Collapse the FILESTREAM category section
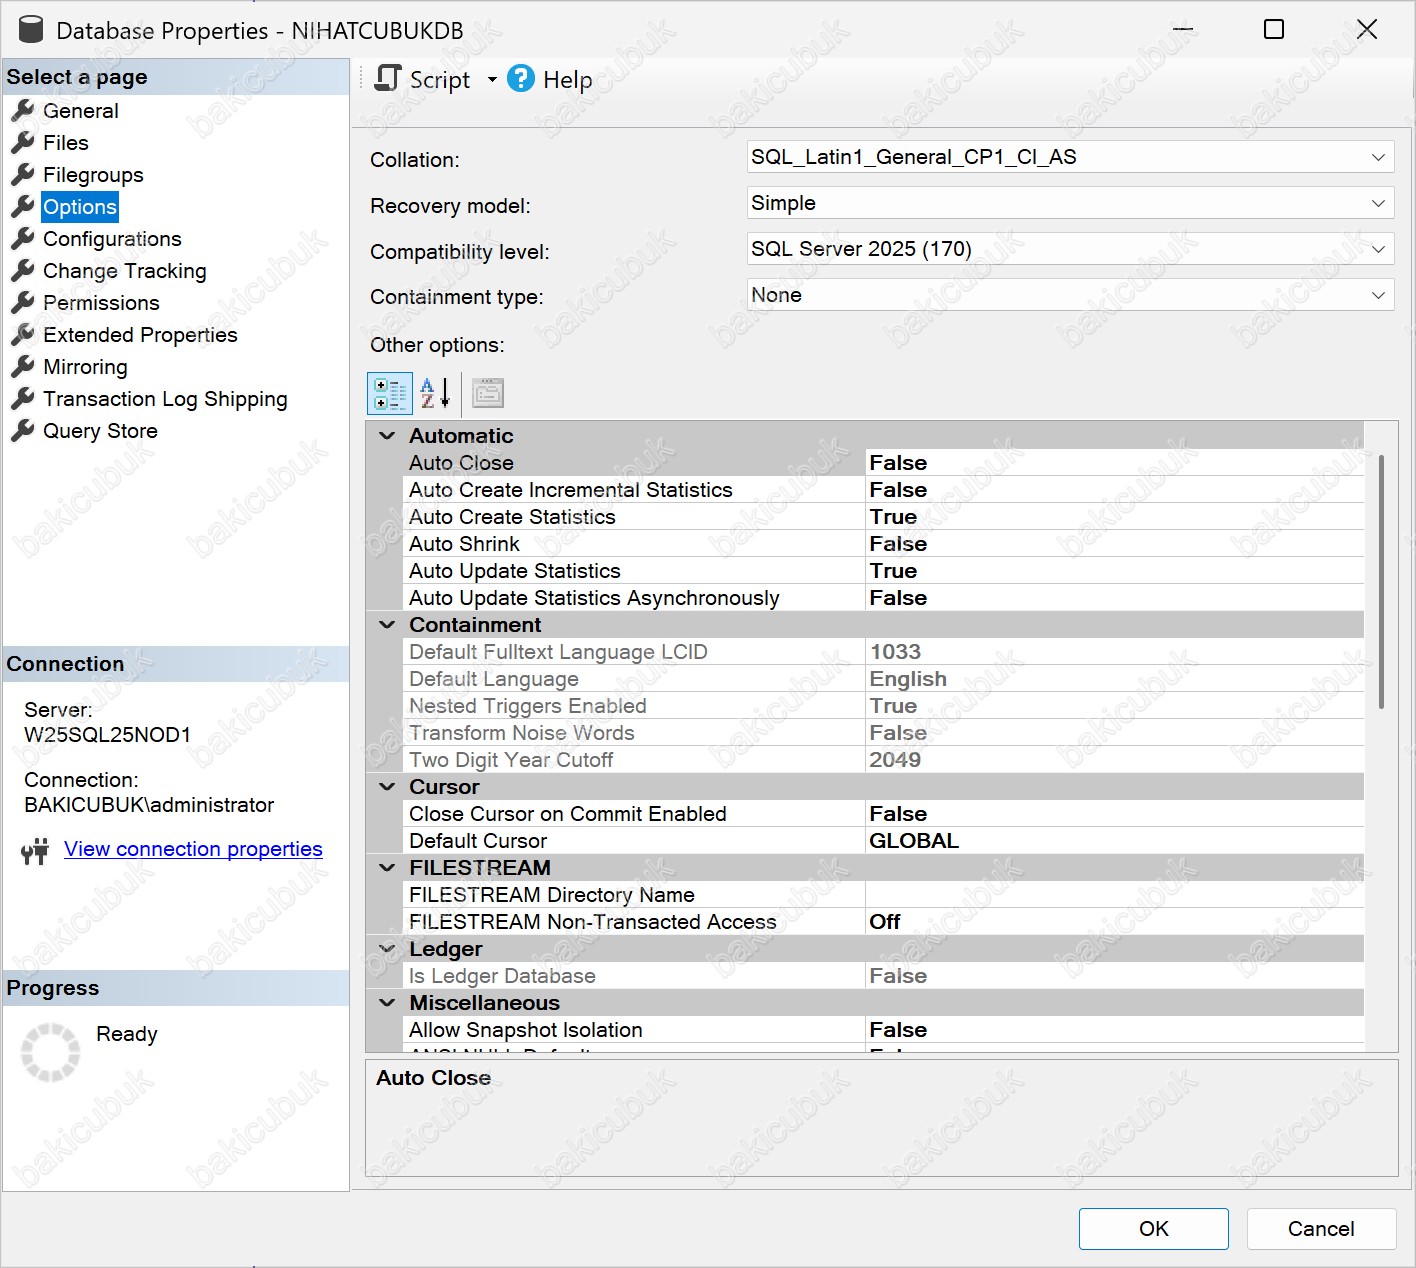 (x=387, y=868)
